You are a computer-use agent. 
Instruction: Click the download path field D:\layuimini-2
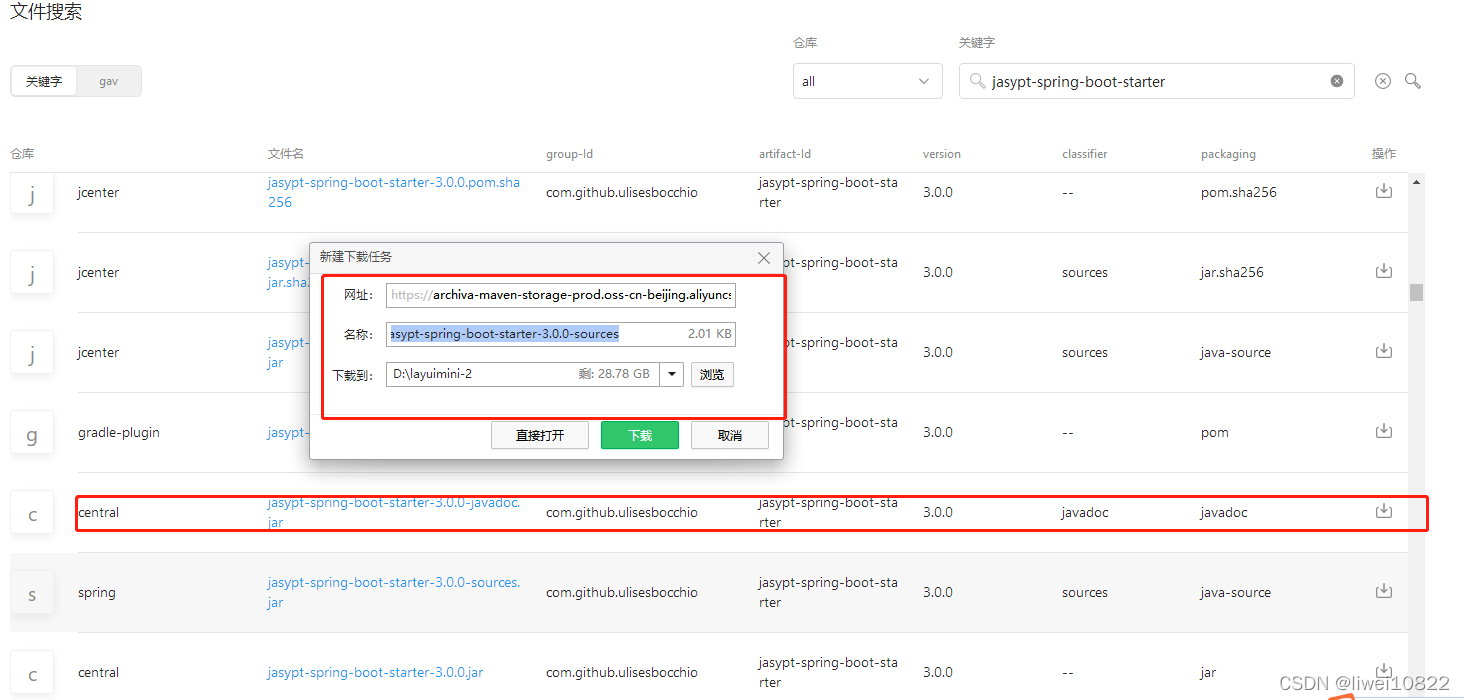523,375
